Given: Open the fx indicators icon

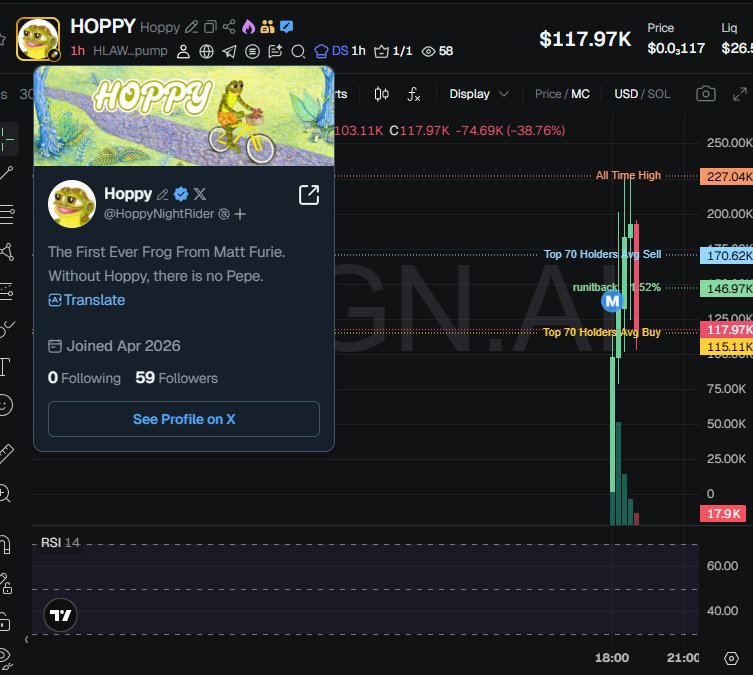Looking at the screenshot, I should tap(413, 94).
